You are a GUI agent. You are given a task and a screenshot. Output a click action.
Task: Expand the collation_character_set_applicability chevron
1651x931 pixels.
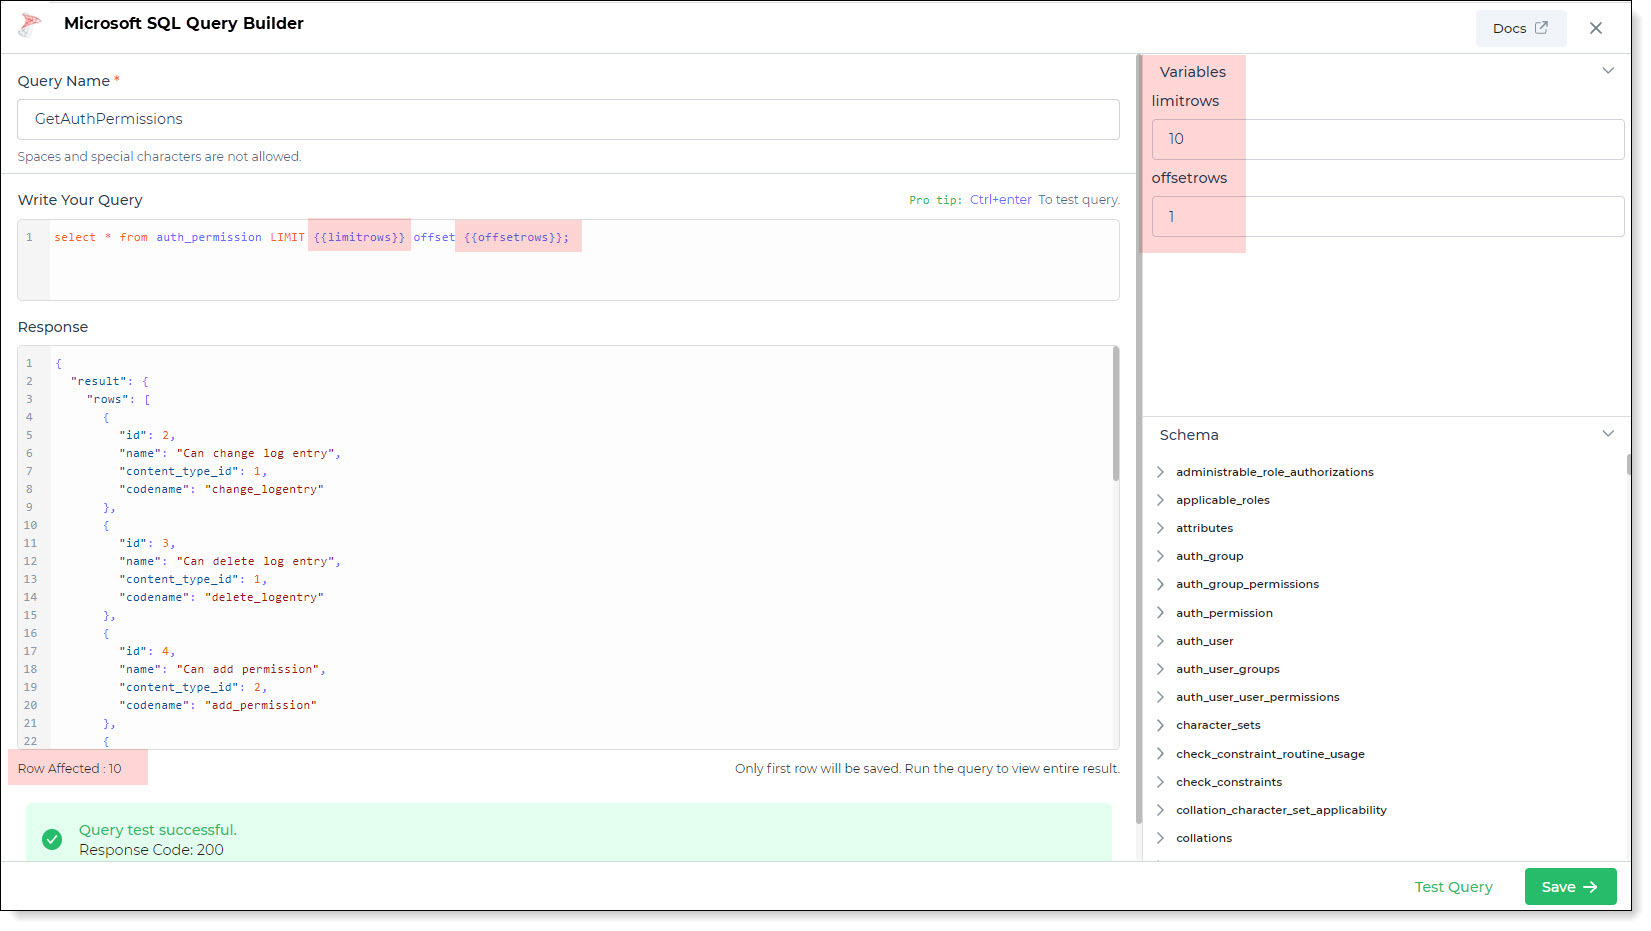(x=1160, y=810)
